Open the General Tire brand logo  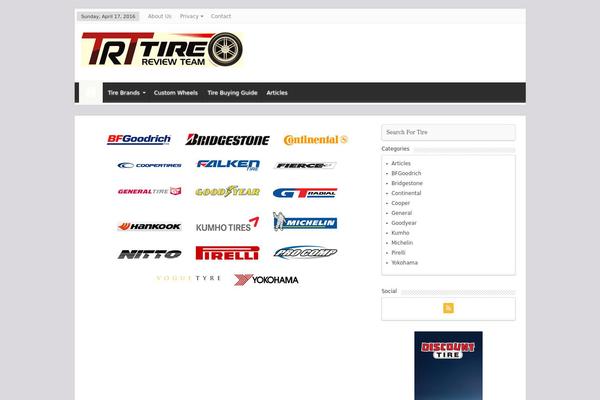pyautogui.click(x=150, y=191)
